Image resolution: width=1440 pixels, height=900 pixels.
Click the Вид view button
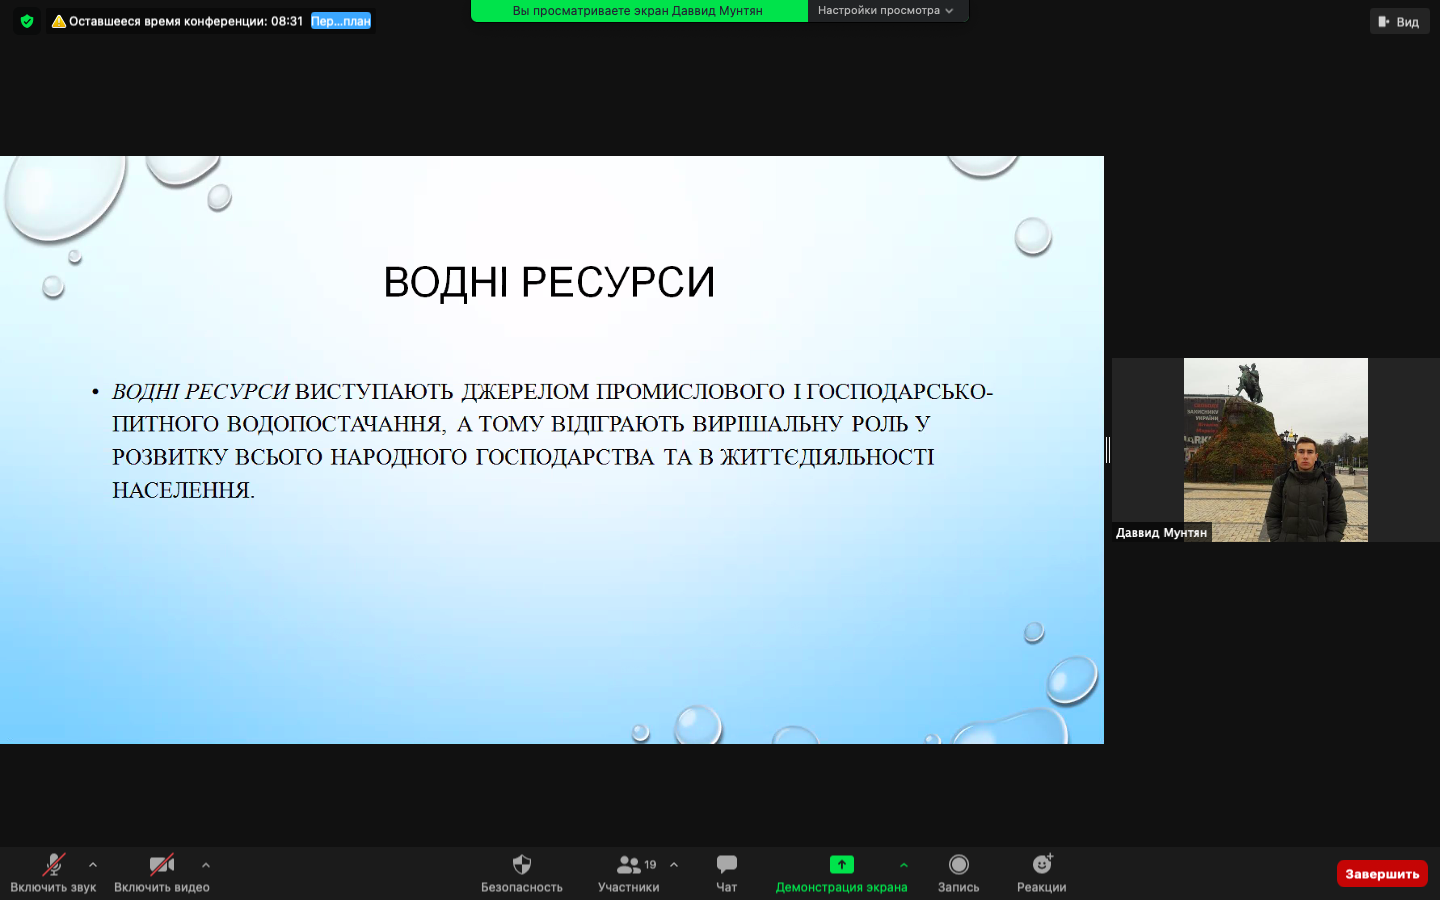[1399, 22]
